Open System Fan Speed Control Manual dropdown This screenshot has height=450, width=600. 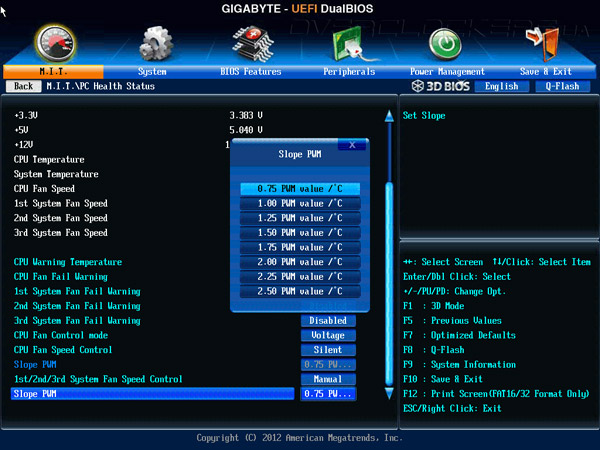tap(328, 379)
